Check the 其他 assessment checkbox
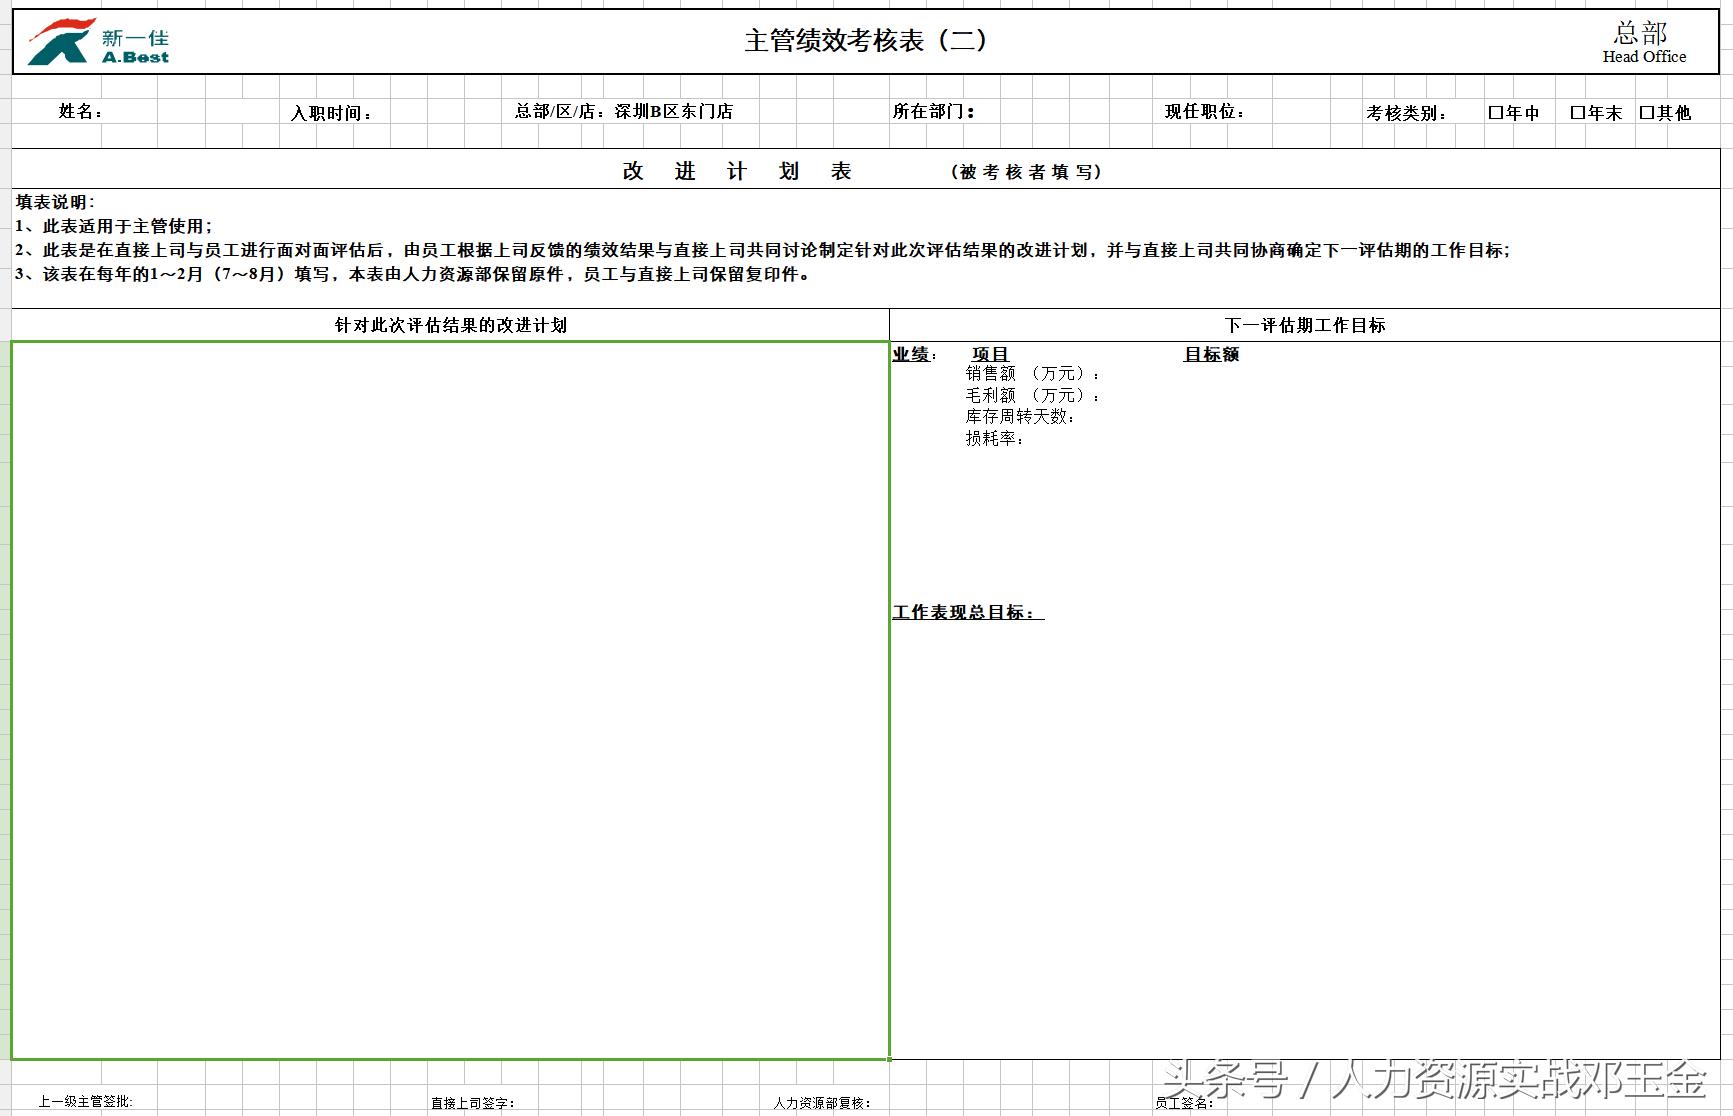 [x=1647, y=112]
